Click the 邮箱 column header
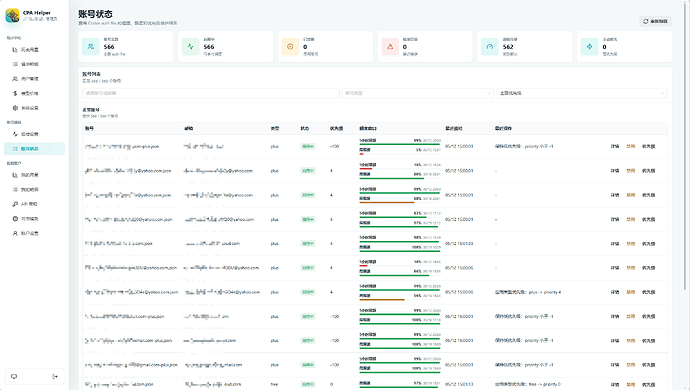690x390 pixels. [188, 129]
